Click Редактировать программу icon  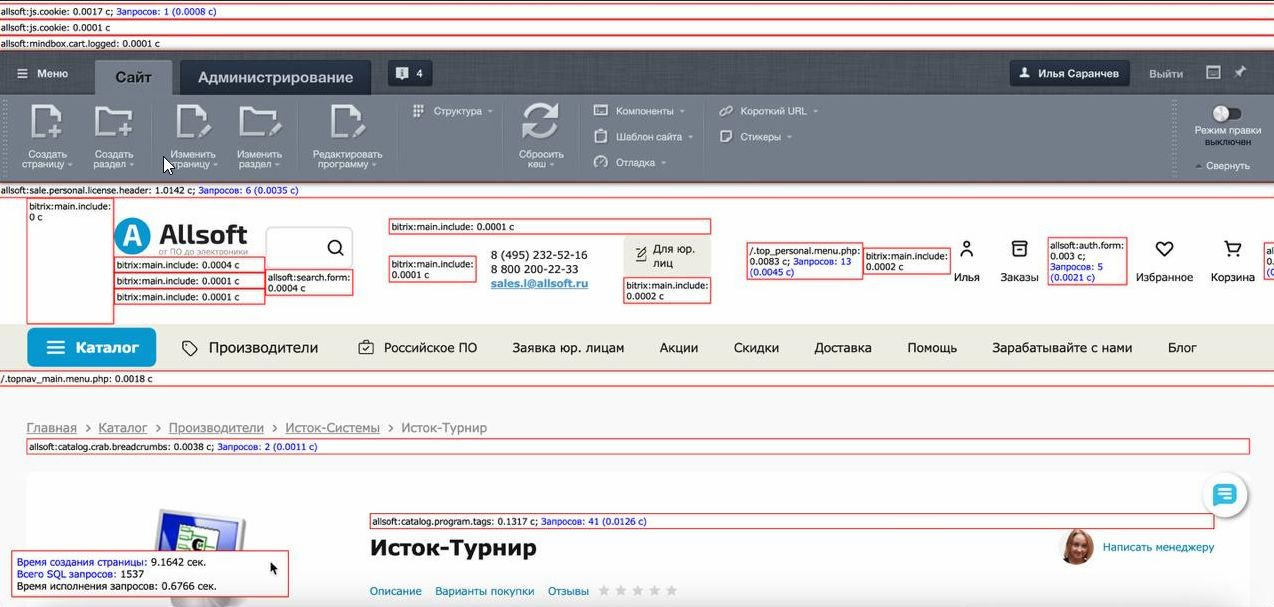[x=347, y=122]
